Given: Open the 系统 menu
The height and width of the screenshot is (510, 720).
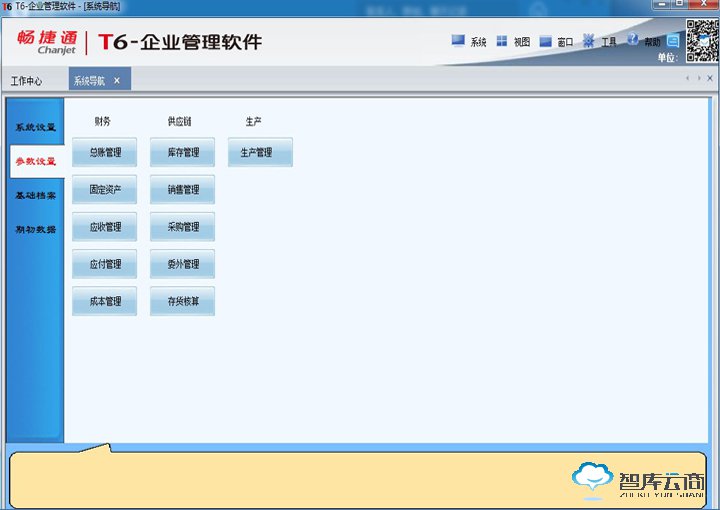Looking at the screenshot, I should coord(478,42).
